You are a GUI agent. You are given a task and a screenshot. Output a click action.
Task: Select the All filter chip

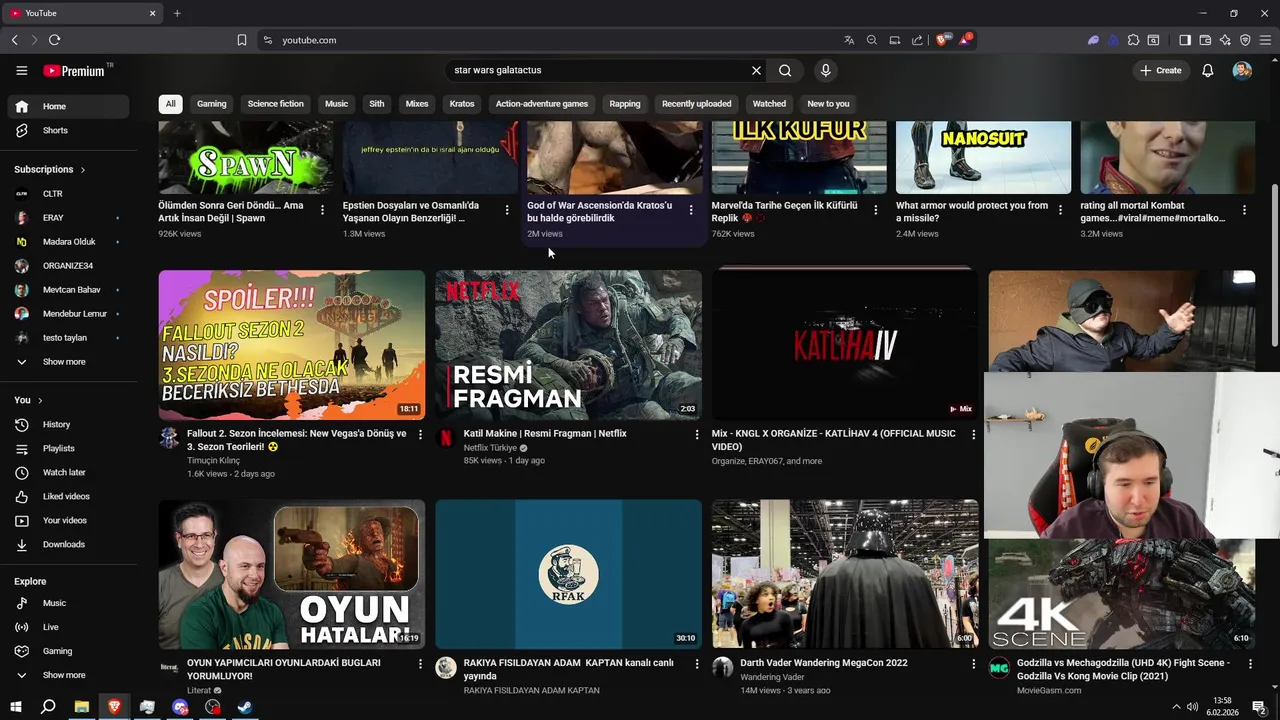point(170,104)
